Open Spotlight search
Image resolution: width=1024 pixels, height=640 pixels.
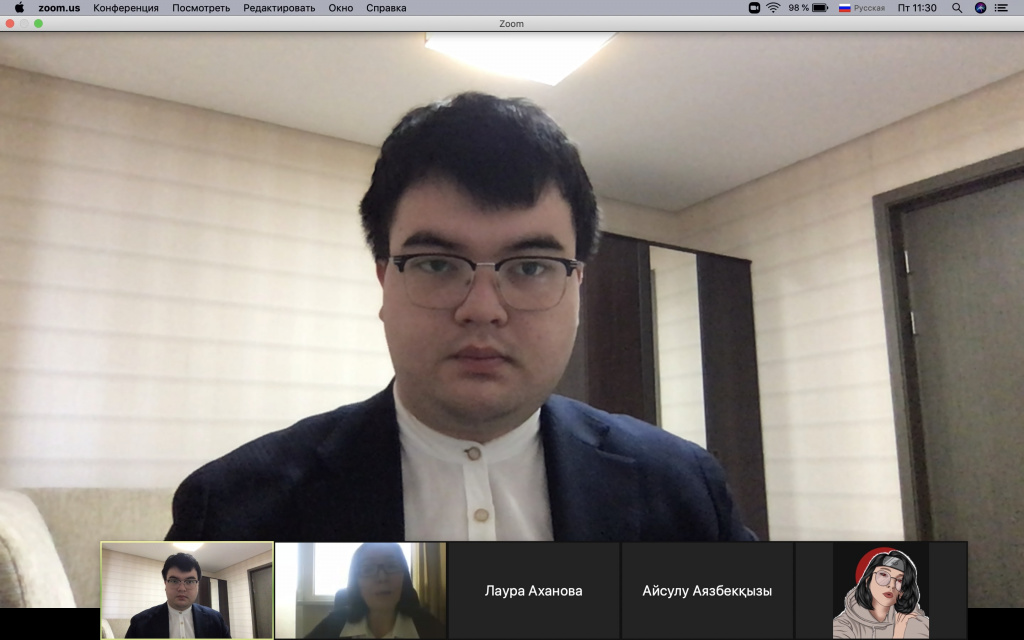(957, 8)
